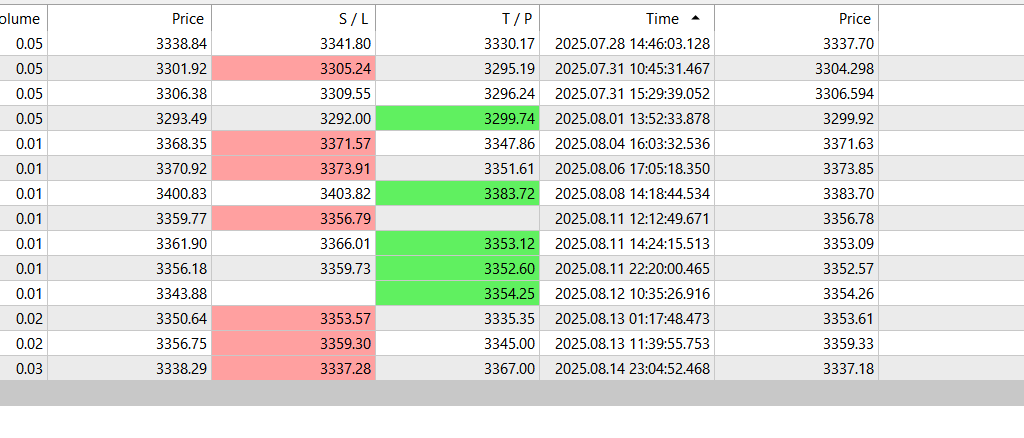Screen dimensions: 1024x438
Task: Select the green T/P cell 3352.60
Action: 457,268
